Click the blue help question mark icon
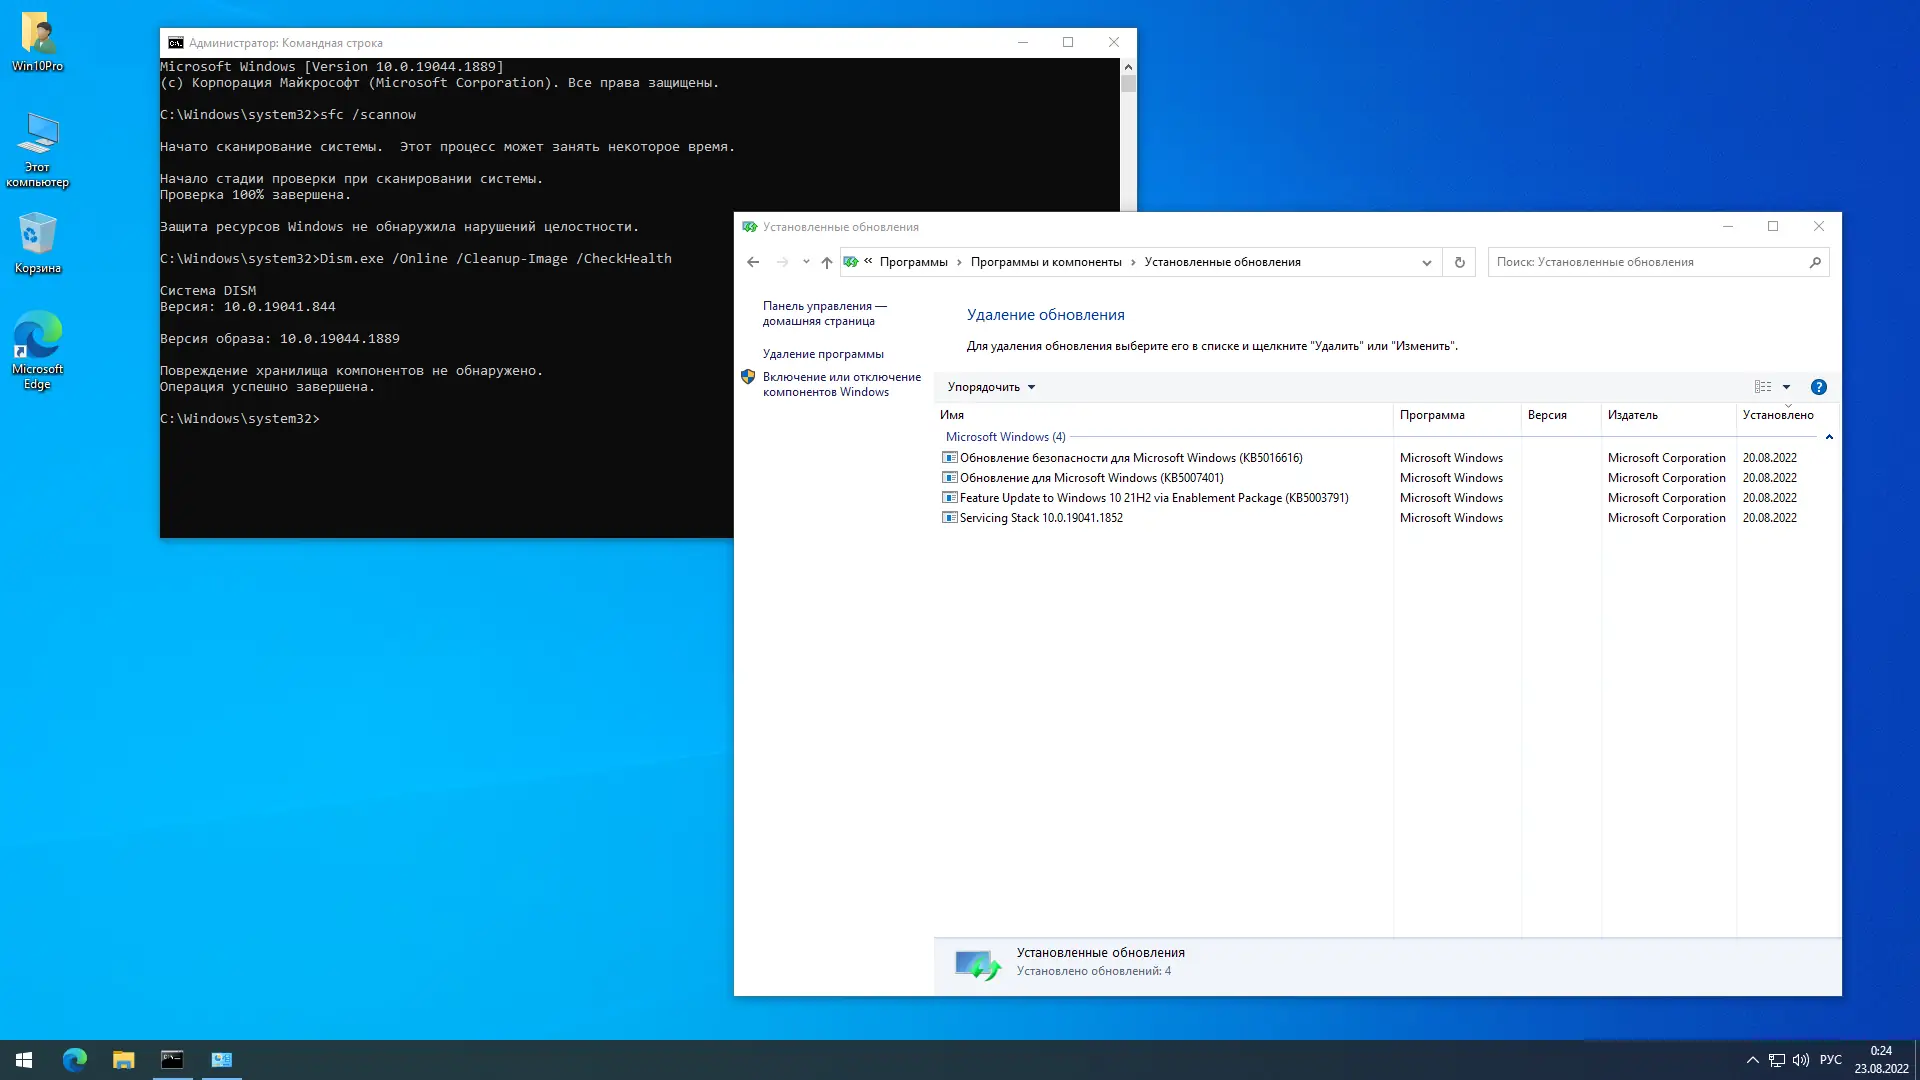Image resolution: width=1920 pixels, height=1080 pixels. pyautogui.click(x=1818, y=387)
